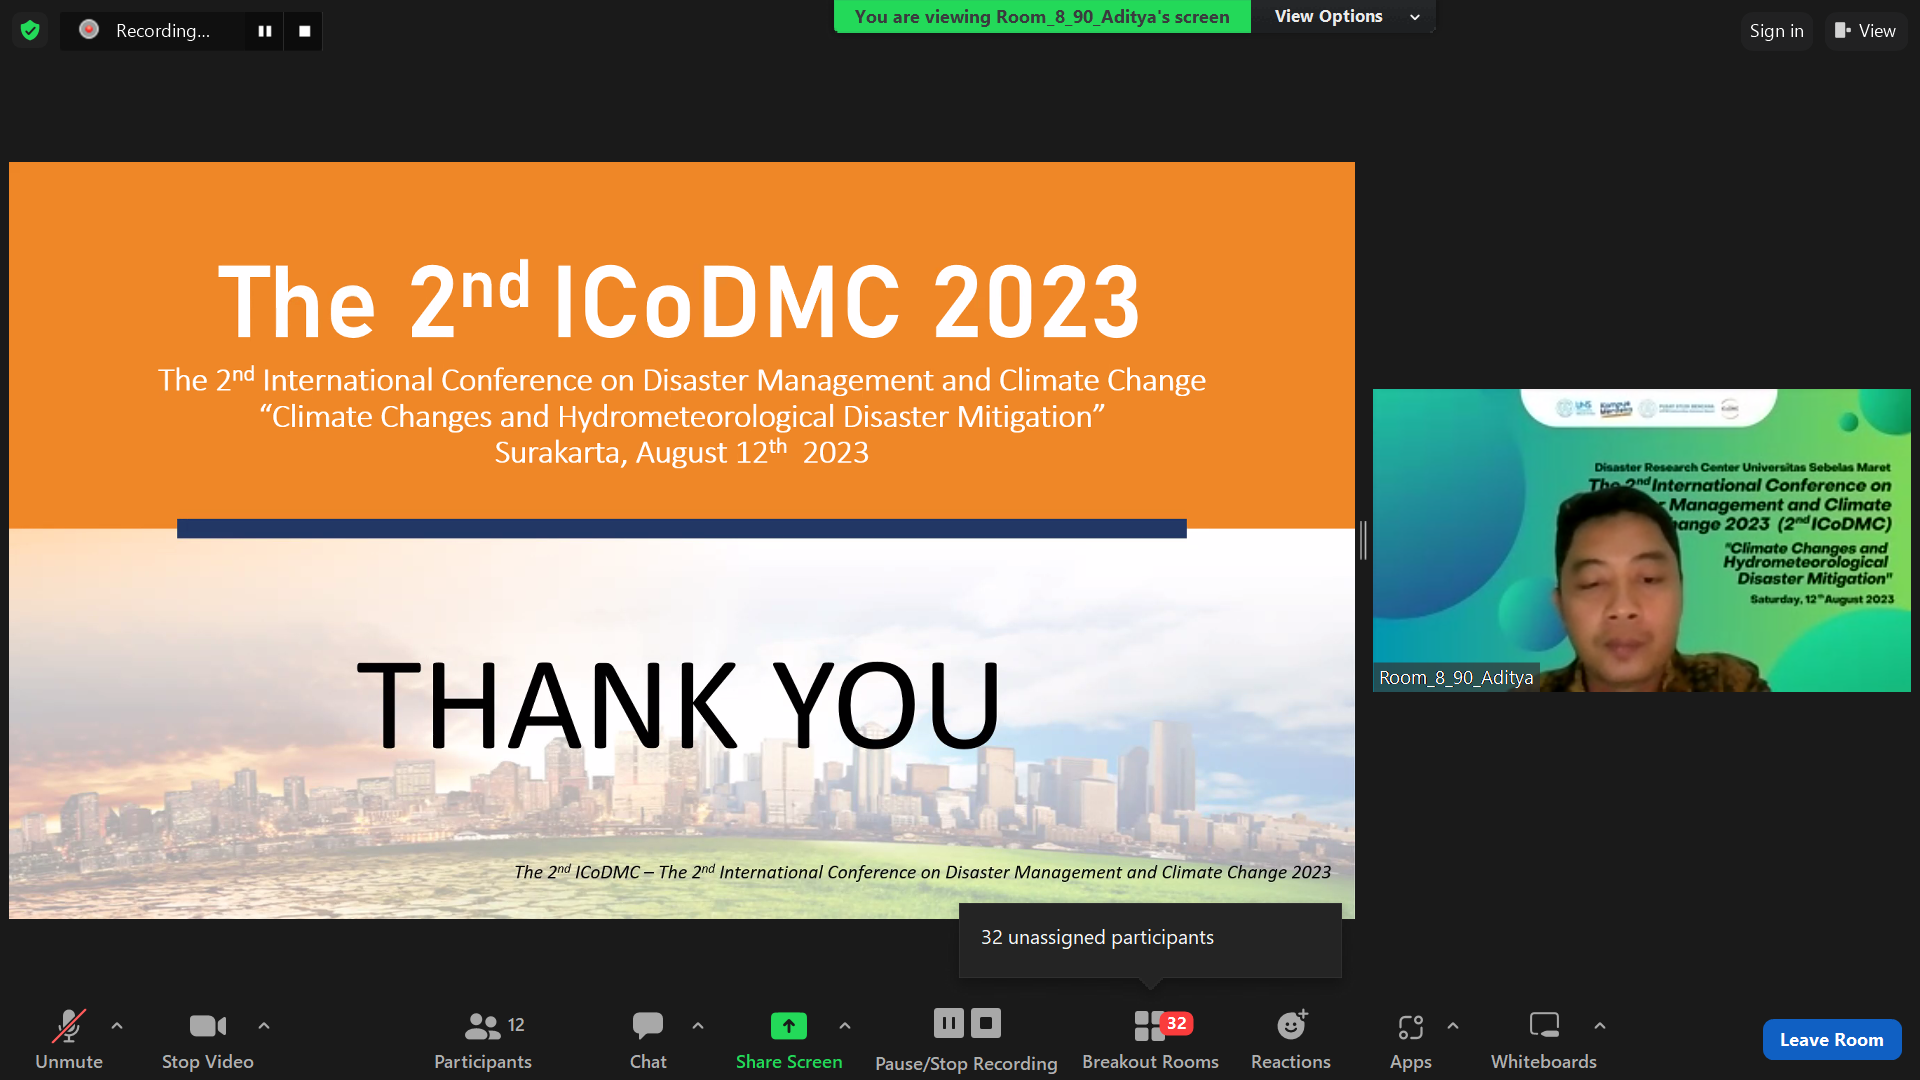Image resolution: width=1920 pixels, height=1080 pixels.
Task: Open the View menu in the top right
Action: [x=1866, y=30]
